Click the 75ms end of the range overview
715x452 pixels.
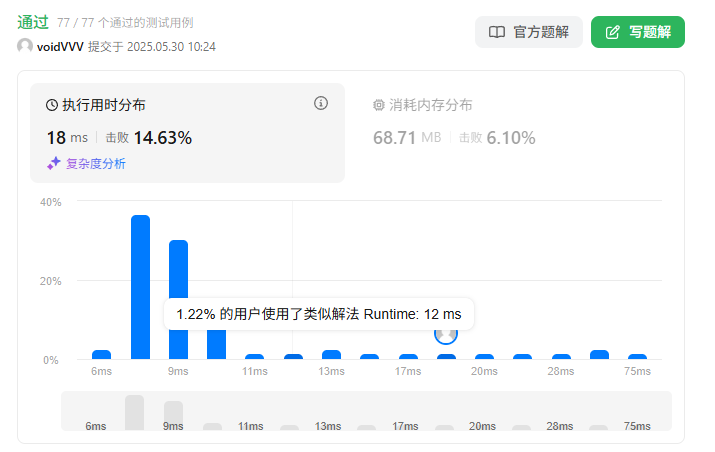click(637, 426)
